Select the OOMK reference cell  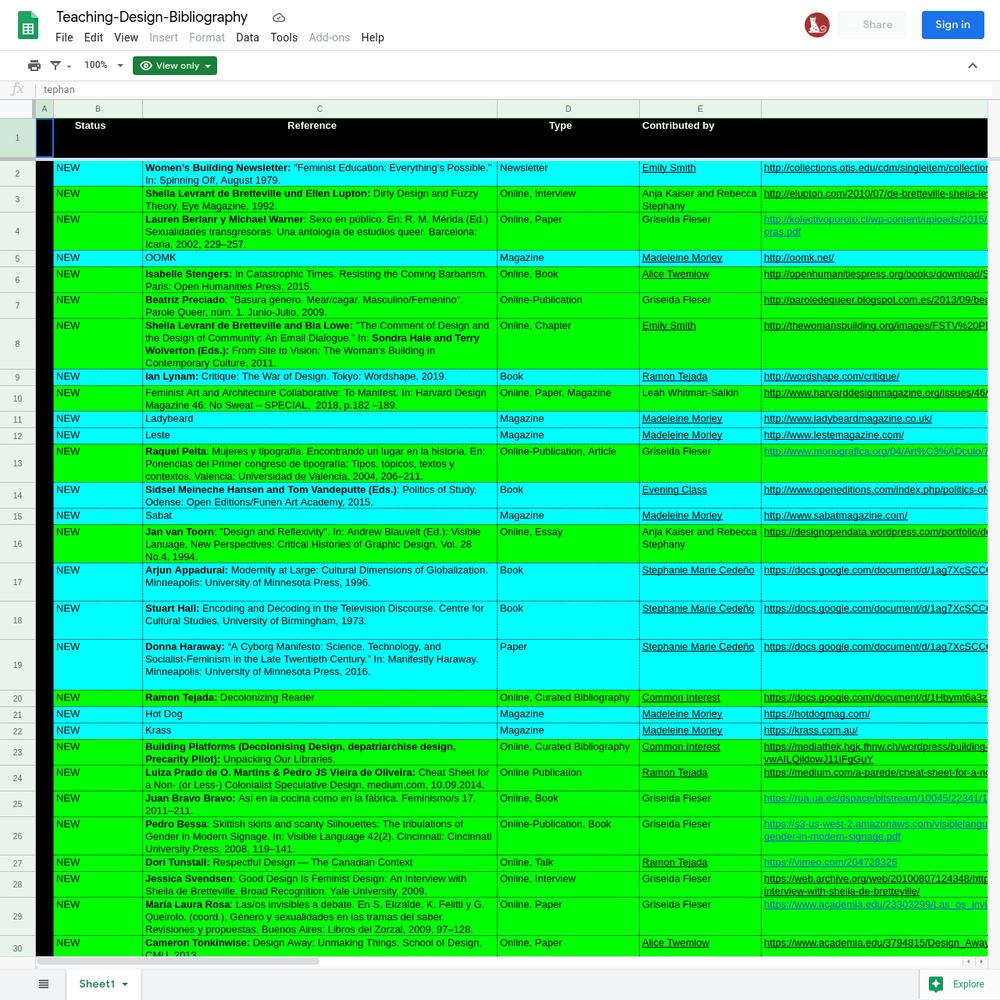click(320, 258)
